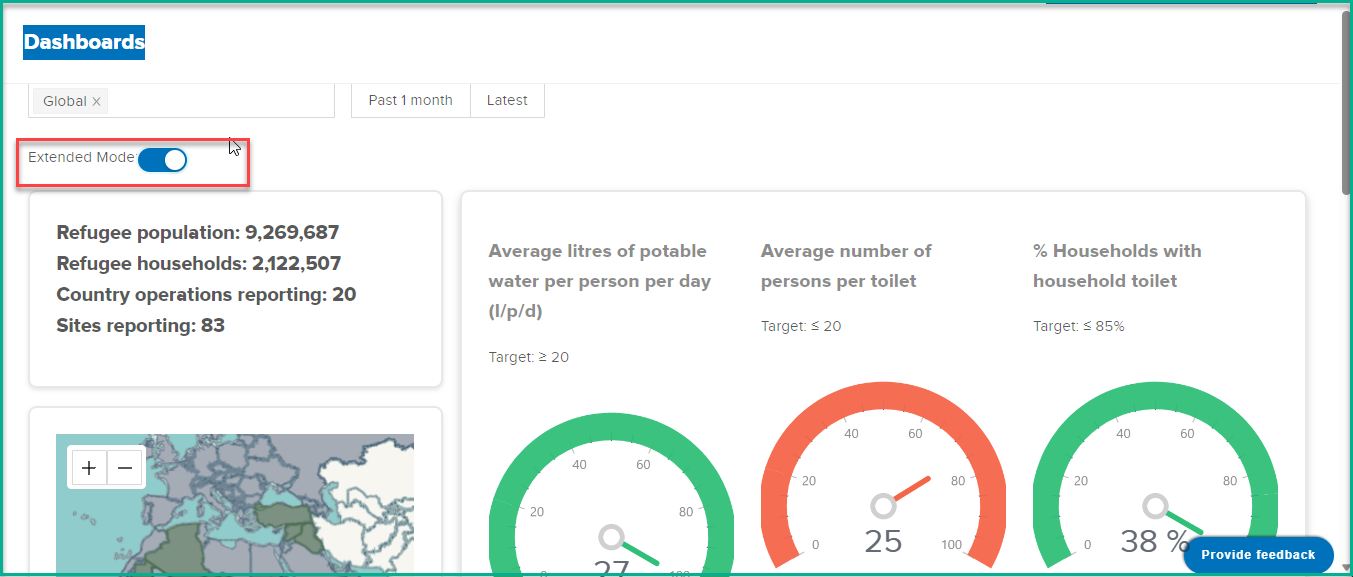This screenshot has height=577, width=1353.
Task: Click the Global tag chip
Action: pyautogui.click(x=70, y=101)
